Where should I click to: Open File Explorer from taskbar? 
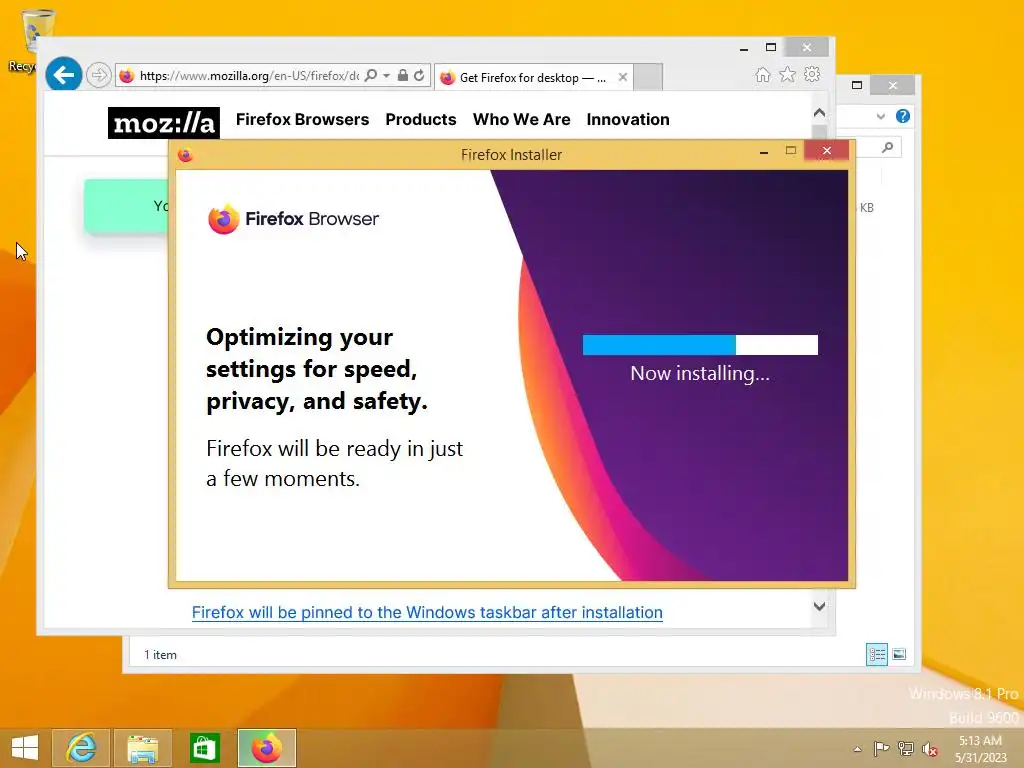(142, 748)
